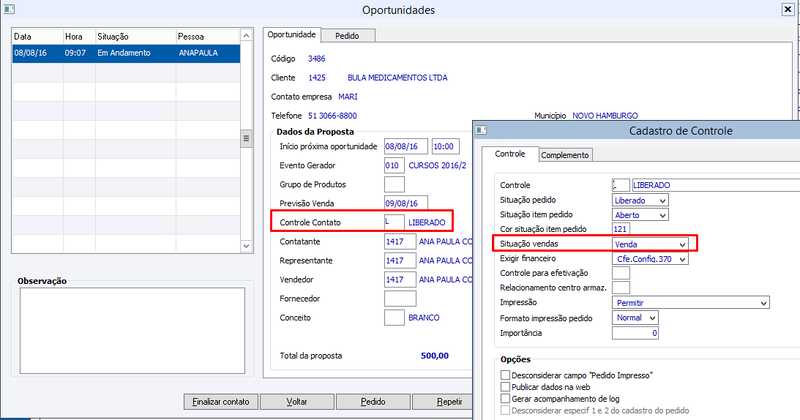Click the Representante code field

[x=399, y=260]
